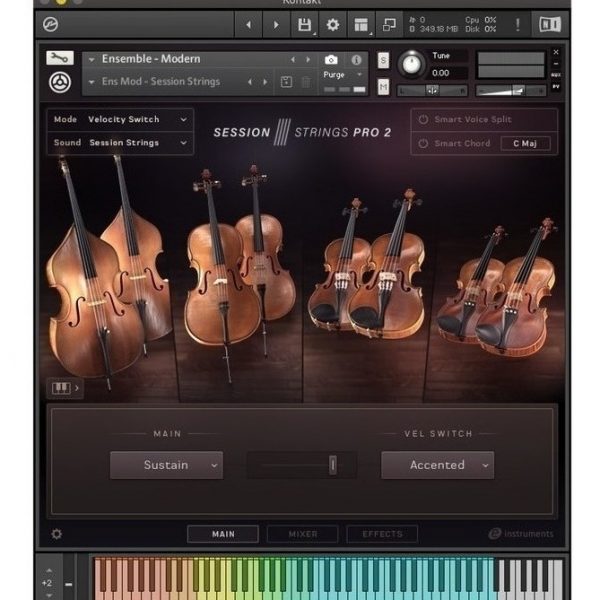
Task: Go to next preset with the top bar right arrow
Action: pyautogui.click(x=276, y=25)
